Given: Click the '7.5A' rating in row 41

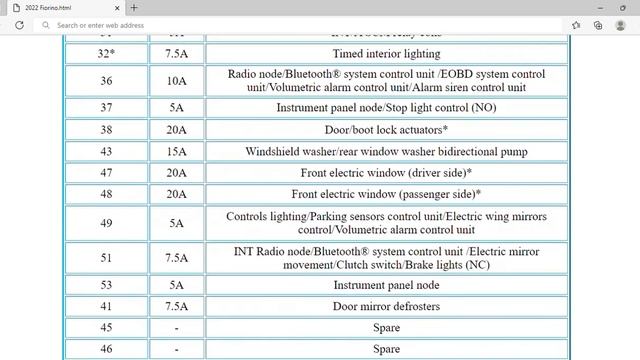Looking at the screenshot, I should click(x=176, y=306).
